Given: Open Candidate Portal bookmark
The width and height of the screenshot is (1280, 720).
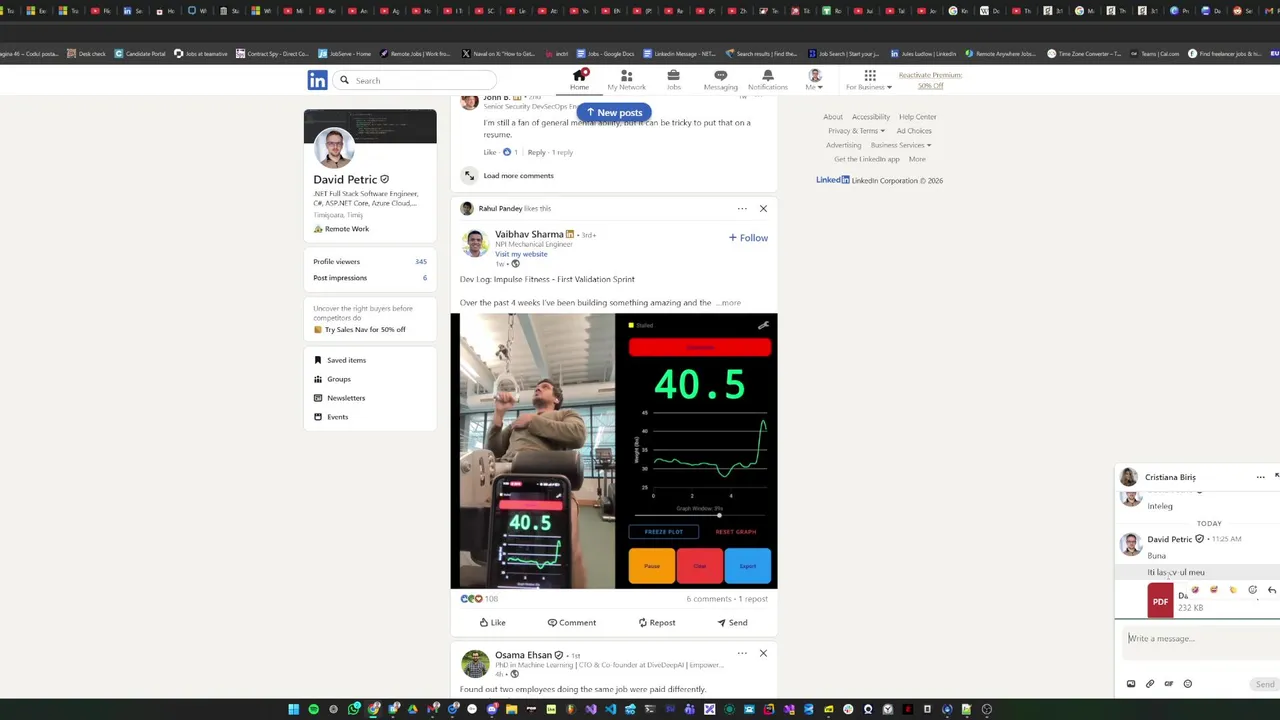Looking at the screenshot, I should tap(140, 54).
